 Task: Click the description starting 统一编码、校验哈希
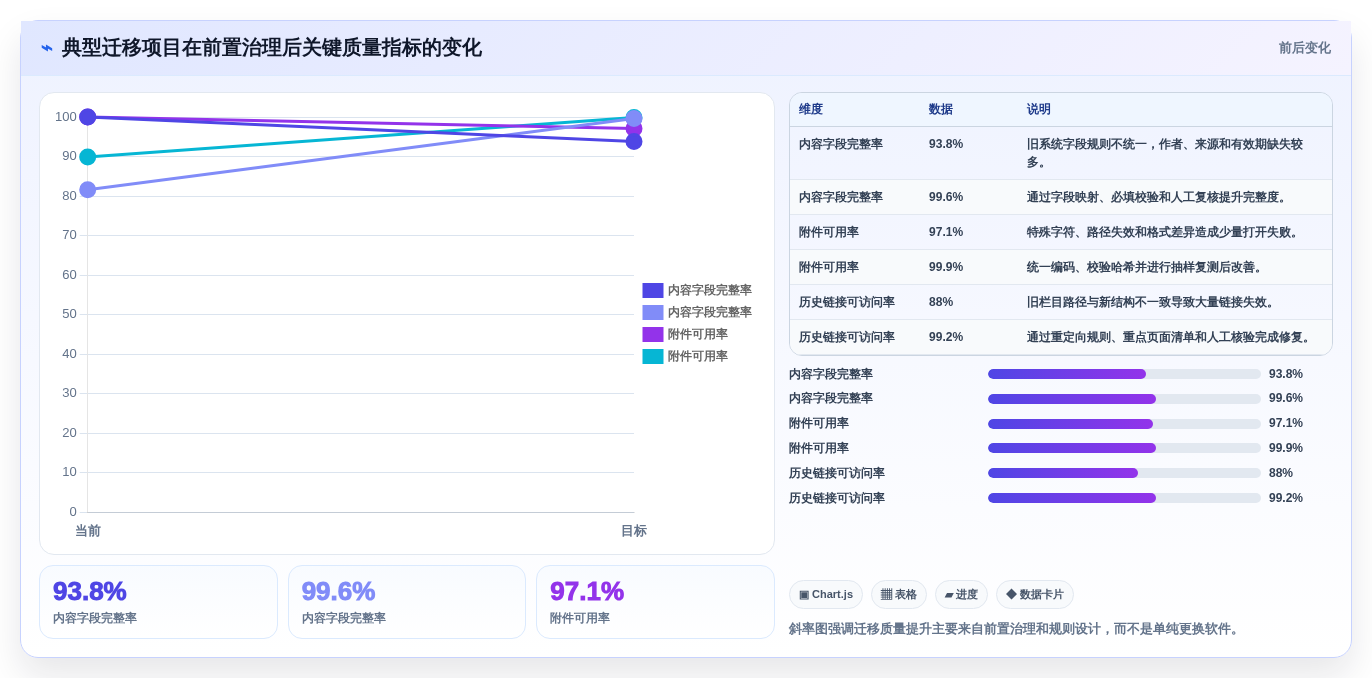tap(1147, 267)
